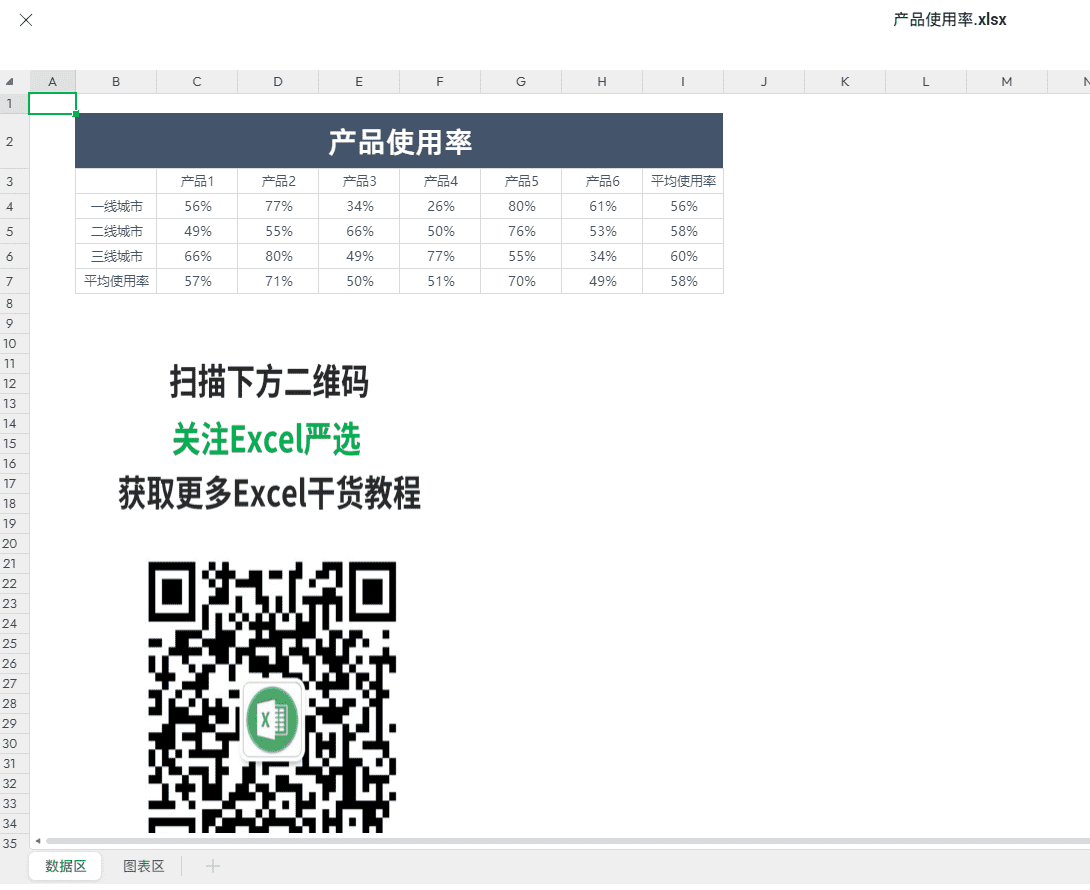
Task: Click 一线城市 产品1 cell 56%
Action: 197,207
